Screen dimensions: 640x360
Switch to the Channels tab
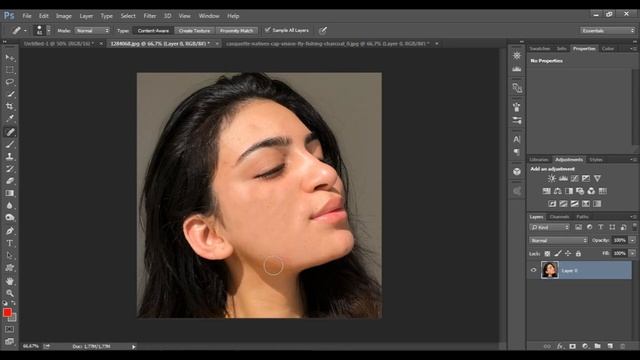tap(559, 217)
